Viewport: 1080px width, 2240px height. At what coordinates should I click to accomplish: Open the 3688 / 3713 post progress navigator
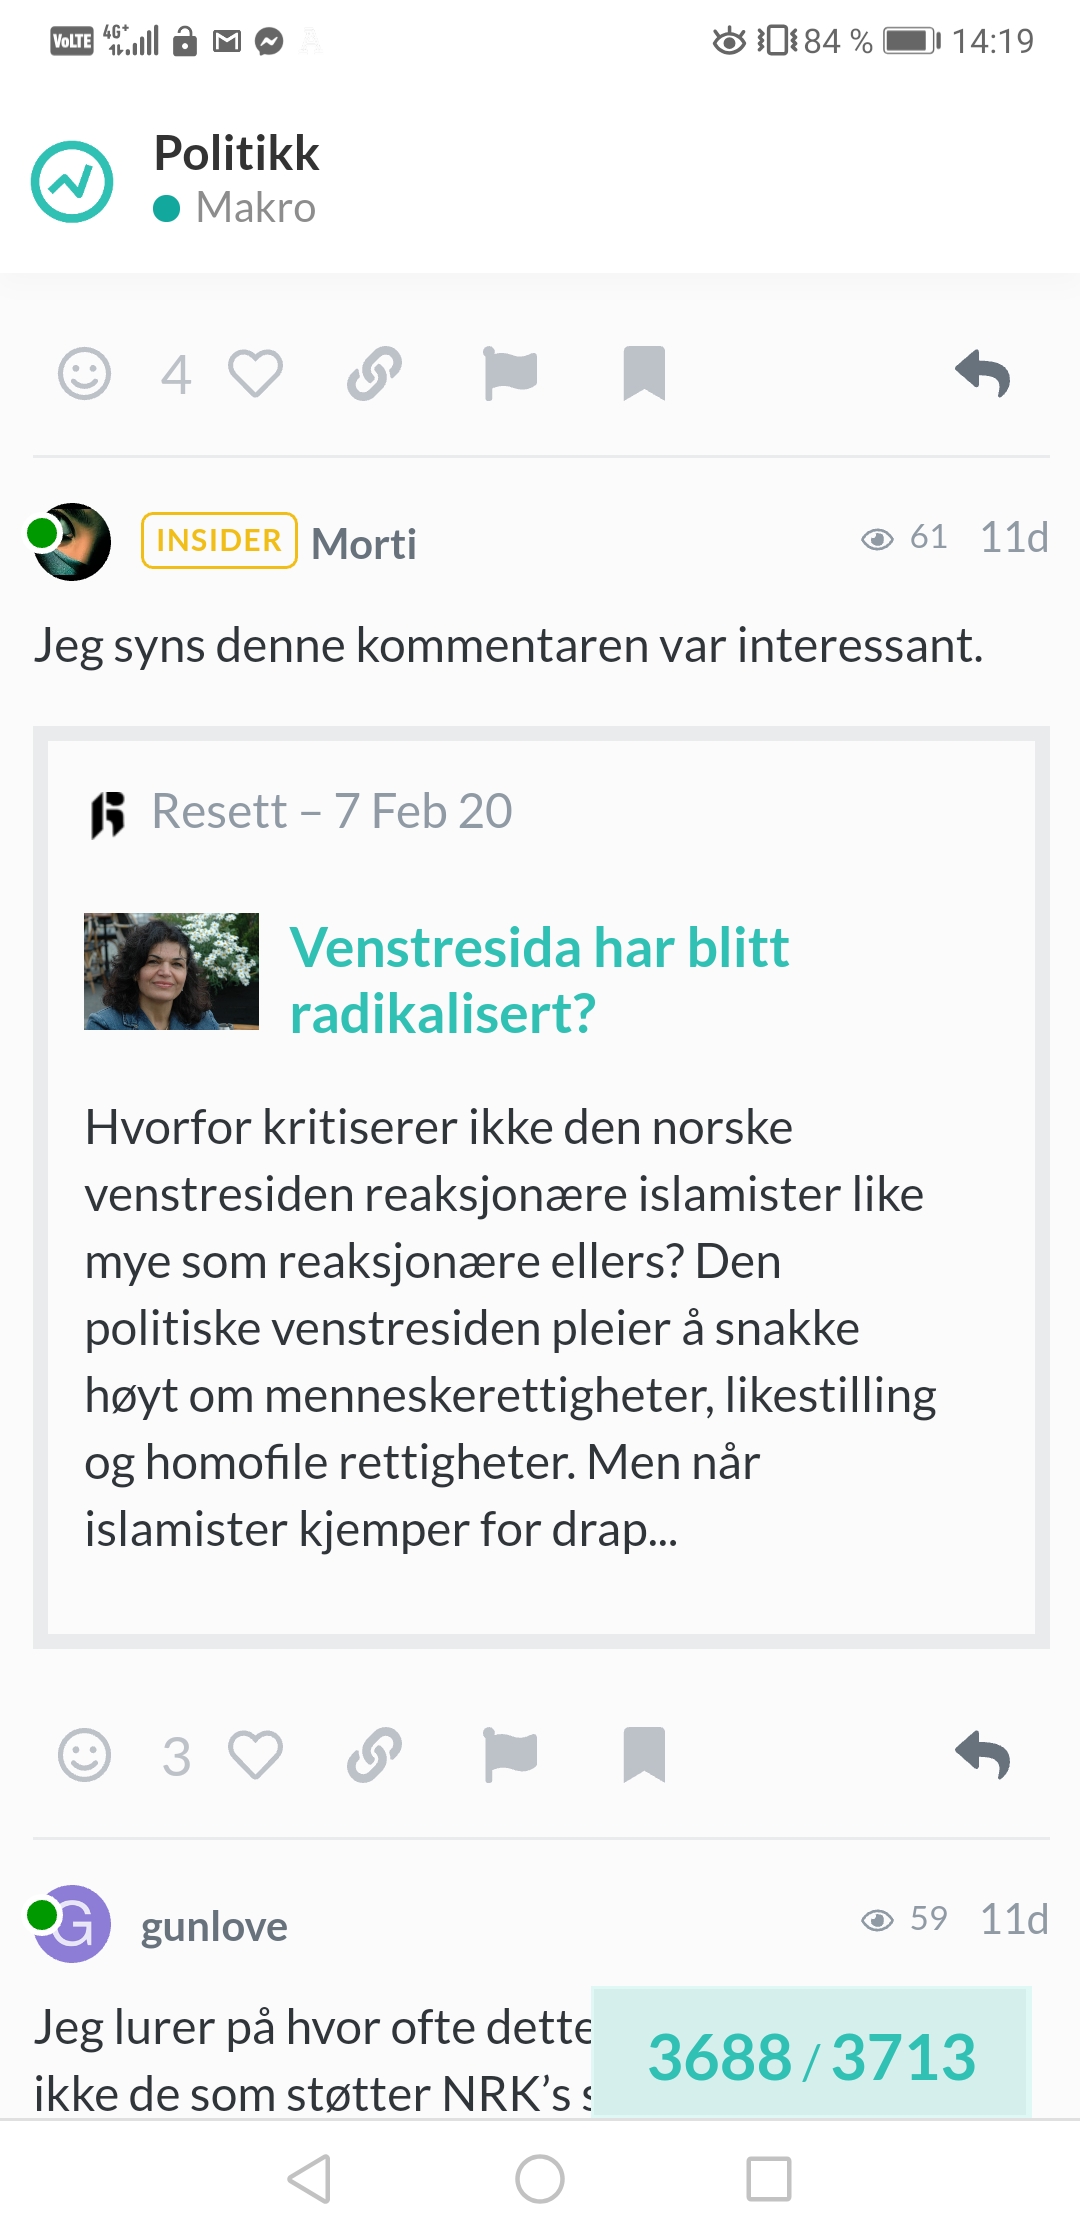pos(811,2056)
